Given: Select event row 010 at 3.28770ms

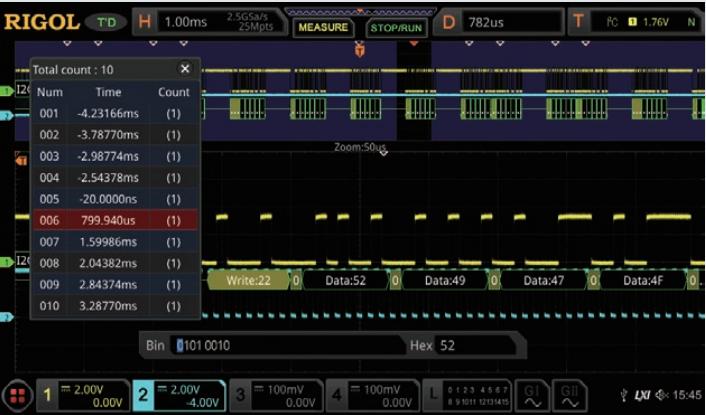Looking at the screenshot, I should tap(115, 306).
